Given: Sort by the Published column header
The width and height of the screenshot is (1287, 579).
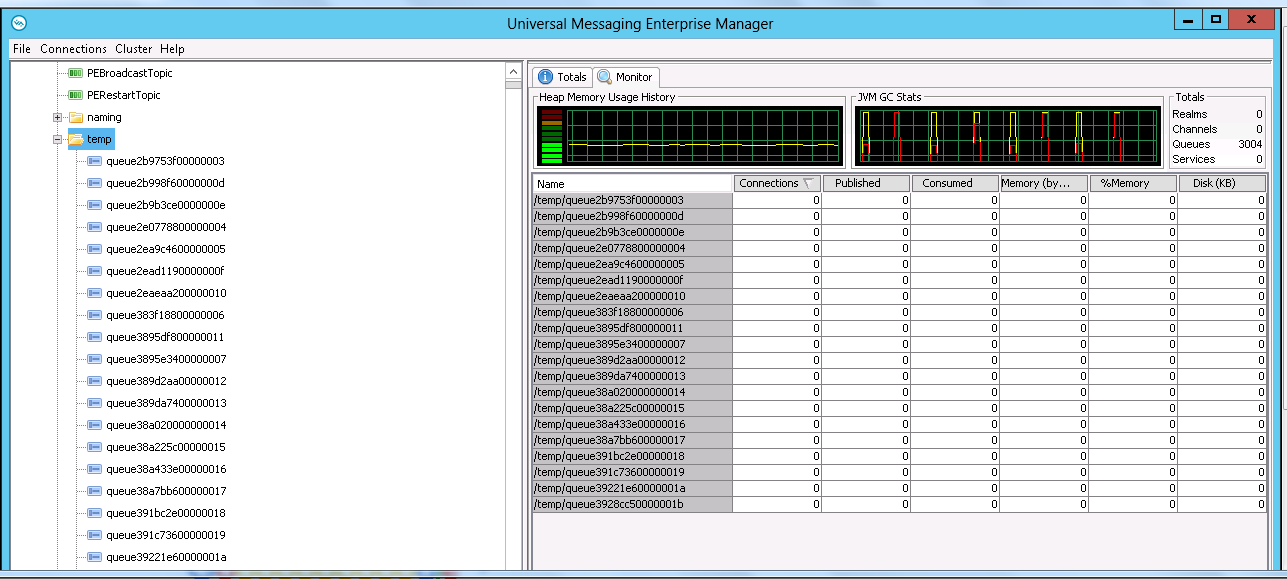Looking at the screenshot, I should (x=866, y=183).
